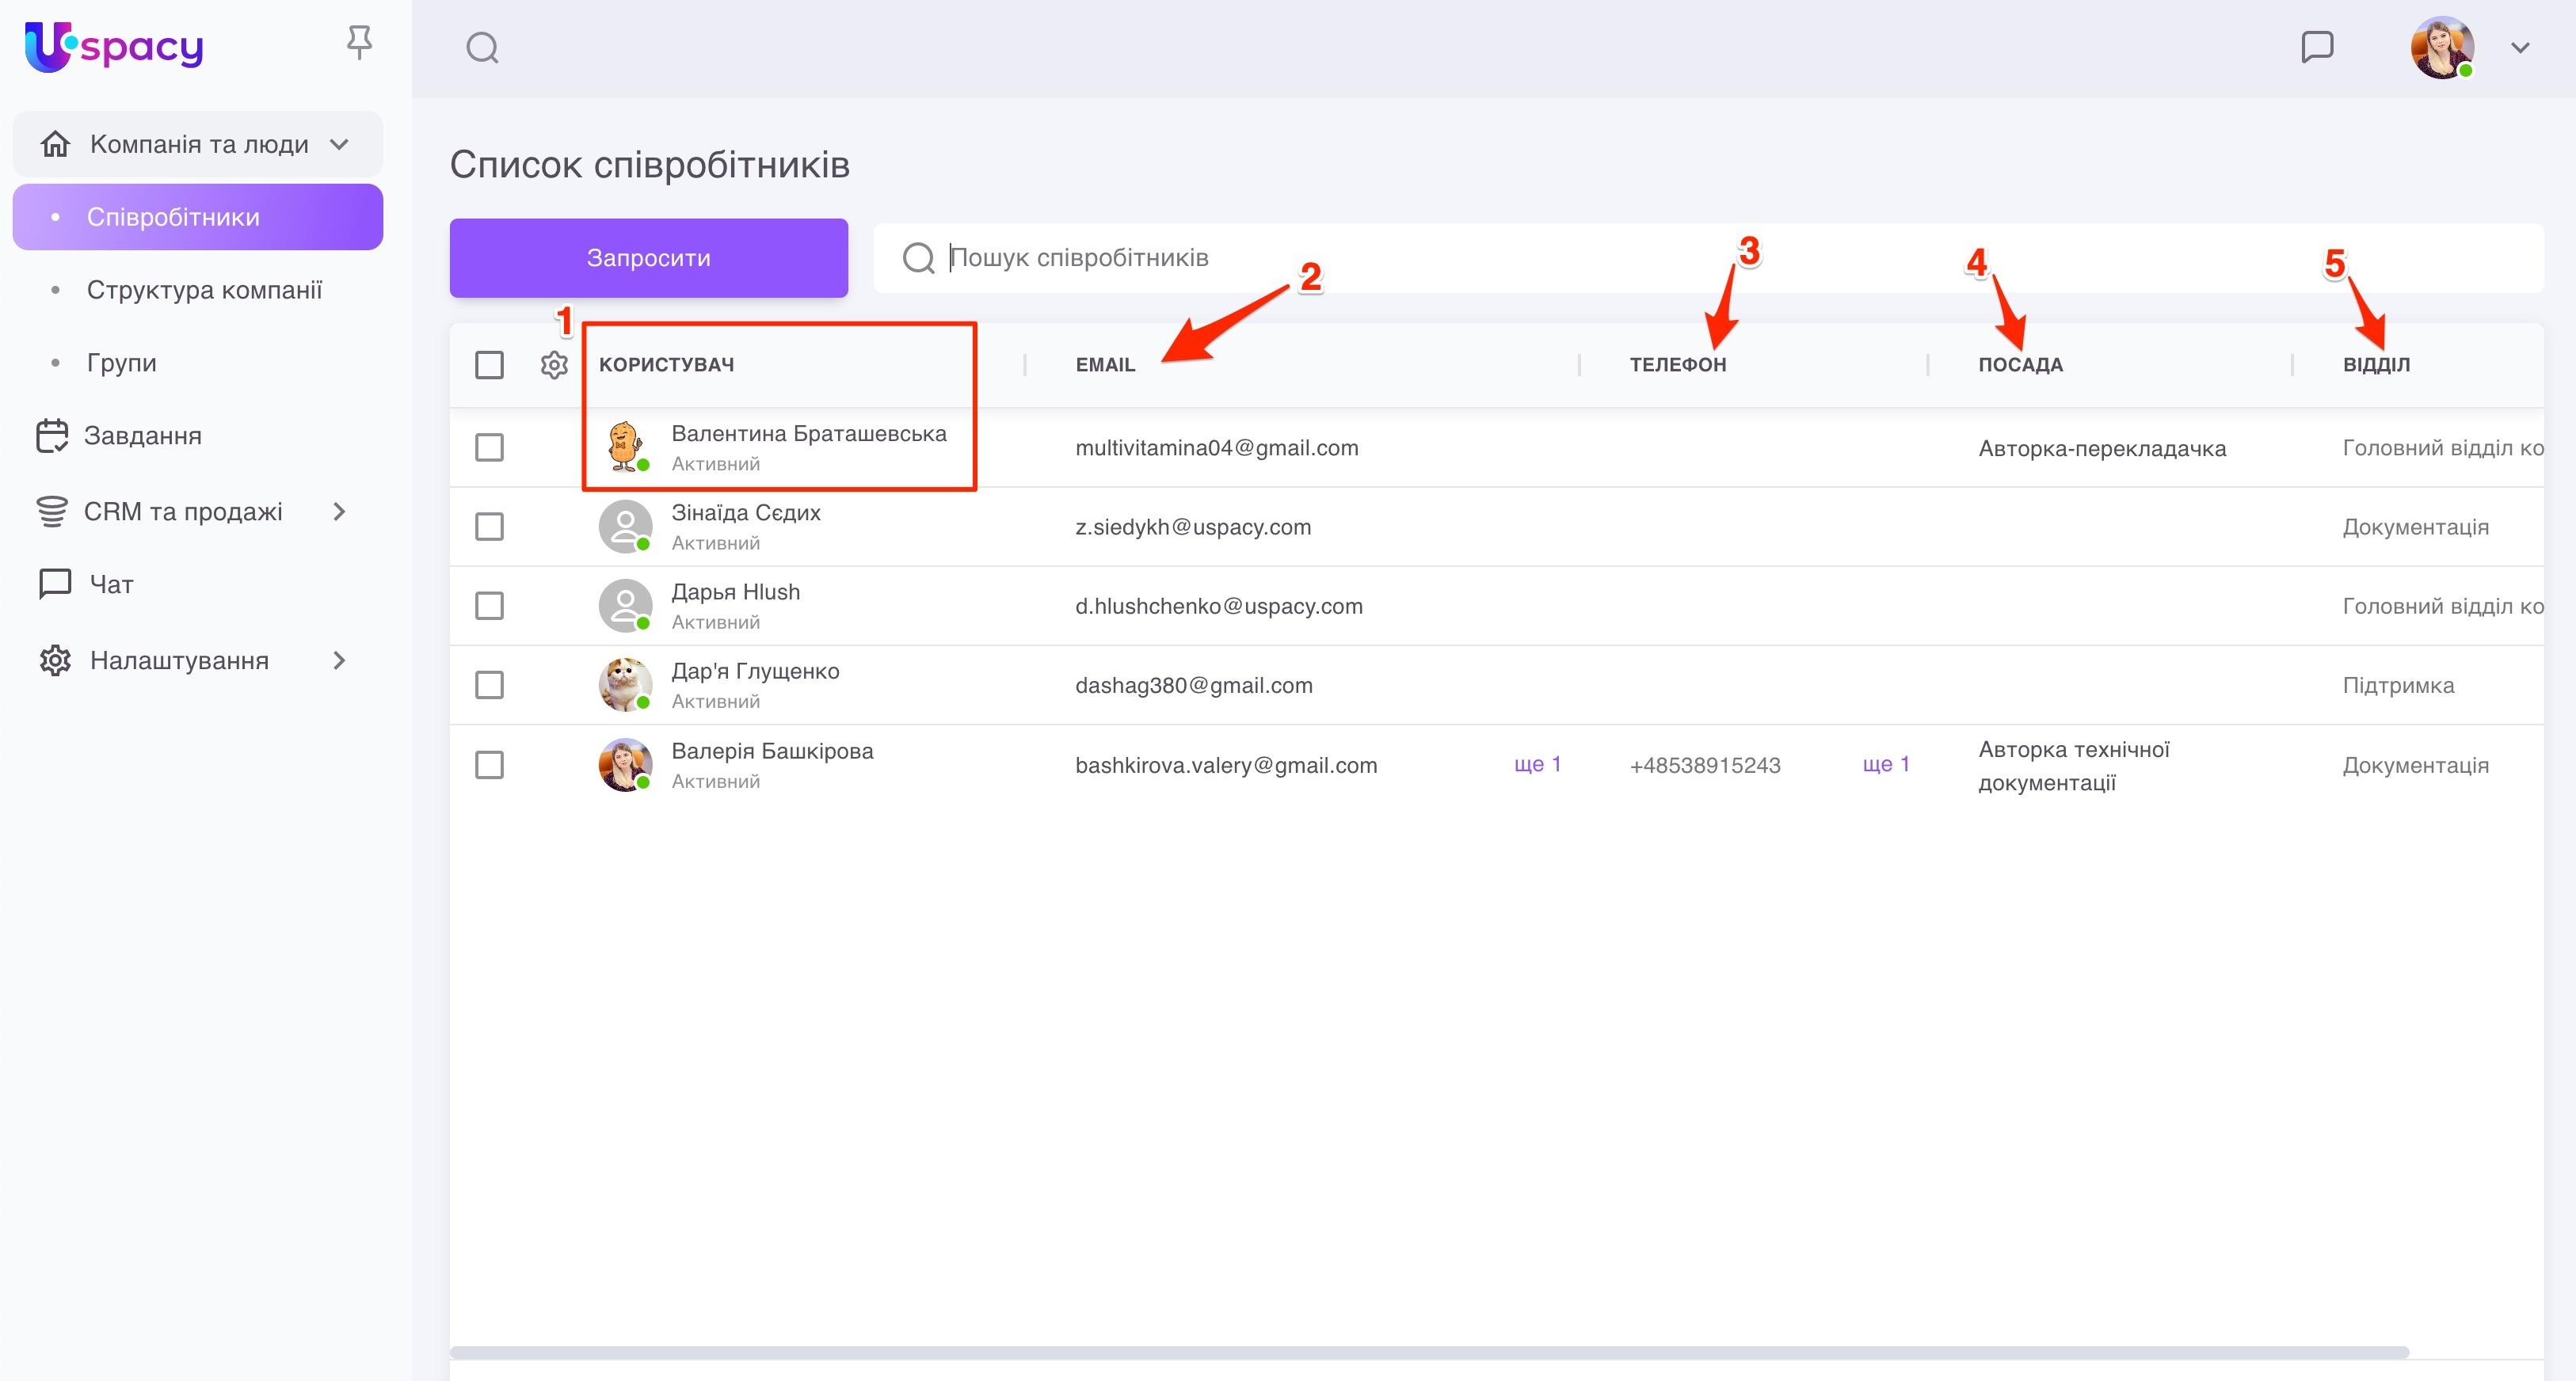Click email d.hlushchenko@uspacy.com
Screen dimensions: 2576x1381
coord(1219,606)
